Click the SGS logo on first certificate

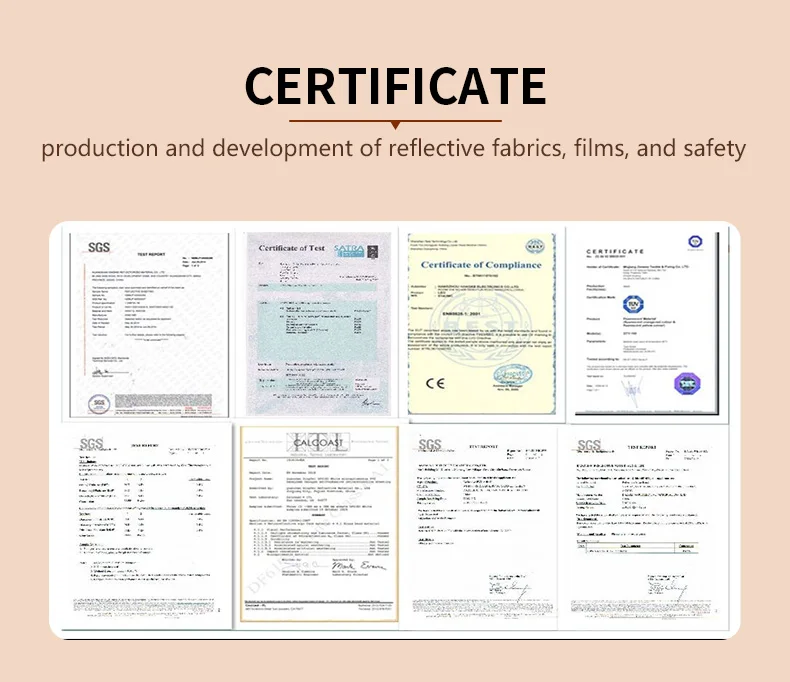99,247
